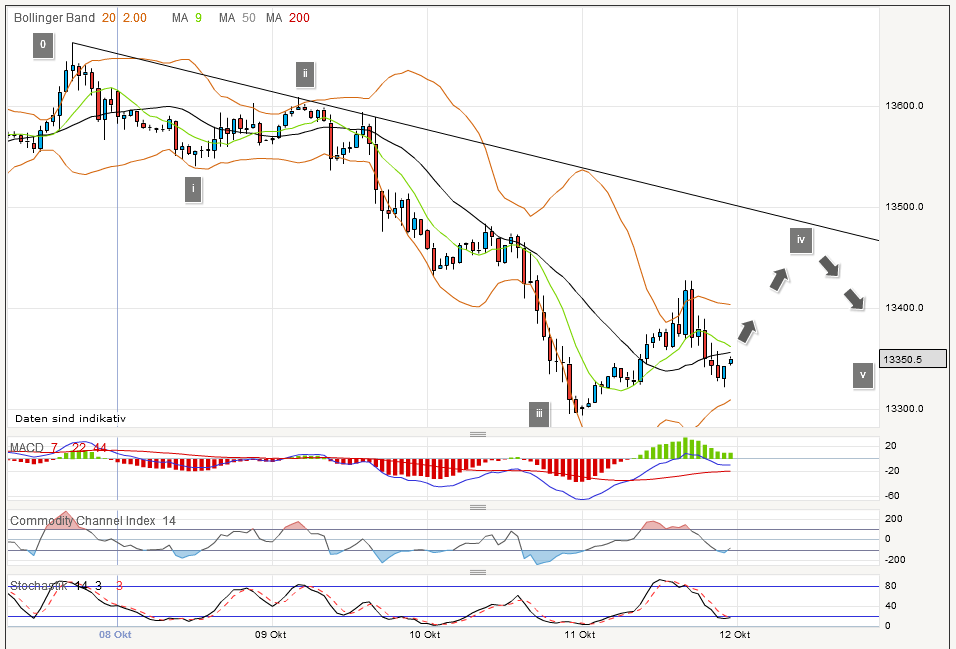
Task: Click the green MA 9 indicator label
Action: point(187,18)
